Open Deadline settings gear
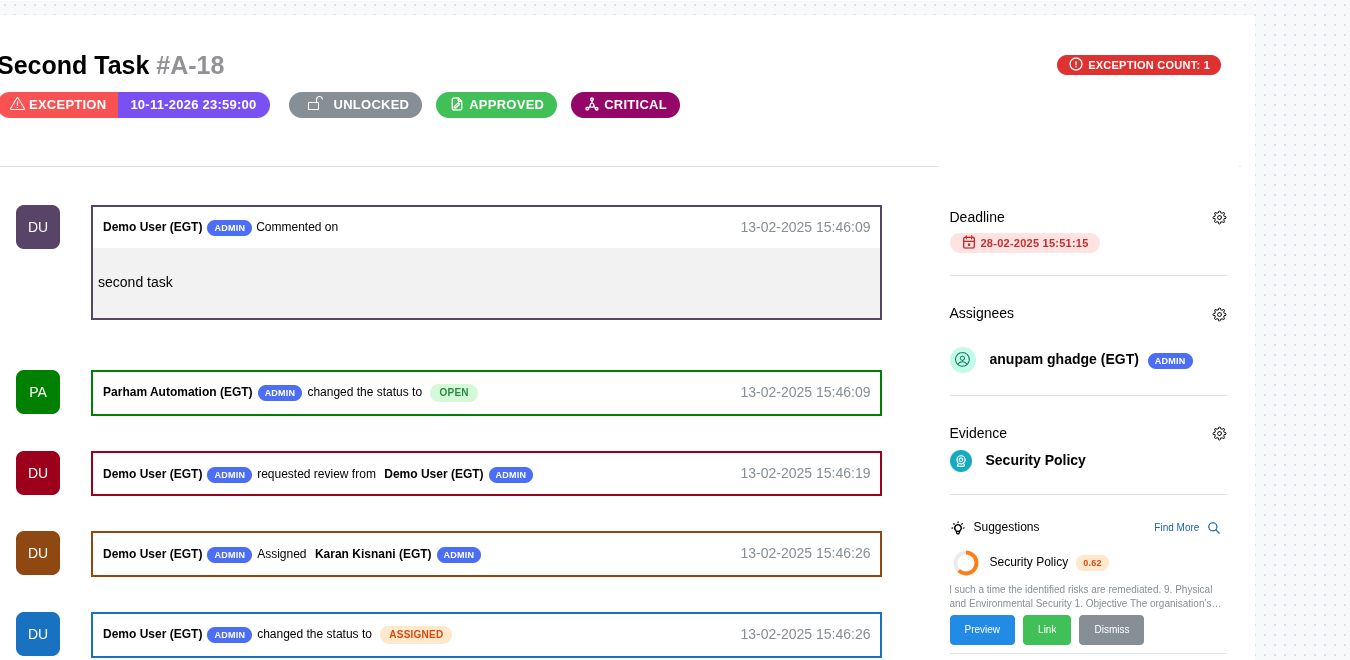The width and height of the screenshot is (1350, 660). (1219, 217)
